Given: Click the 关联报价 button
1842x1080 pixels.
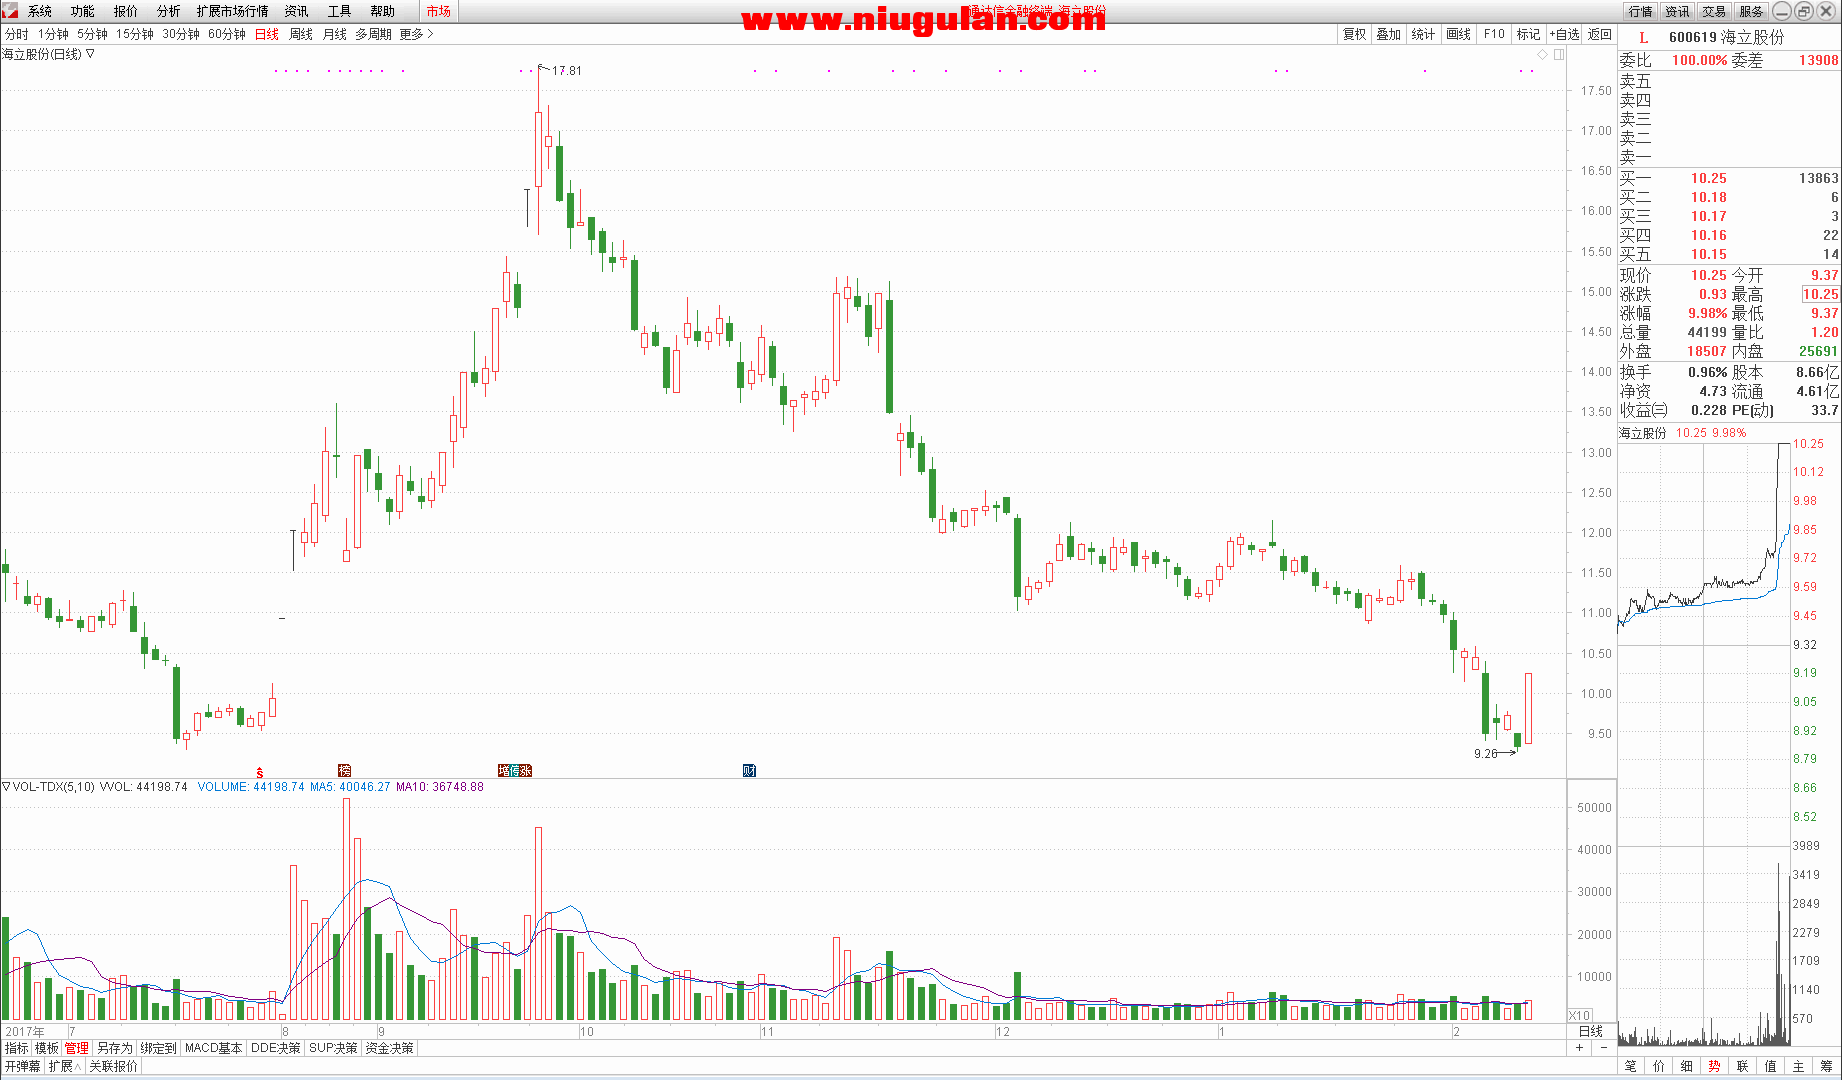Looking at the screenshot, I should [x=114, y=1066].
